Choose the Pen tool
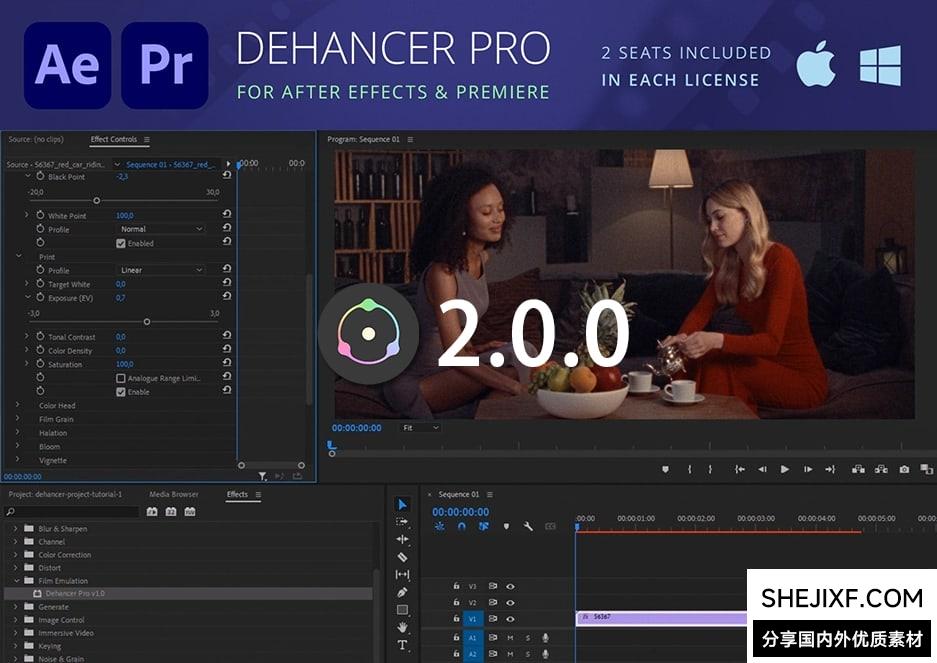This screenshot has width=937, height=663. pos(402,592)
